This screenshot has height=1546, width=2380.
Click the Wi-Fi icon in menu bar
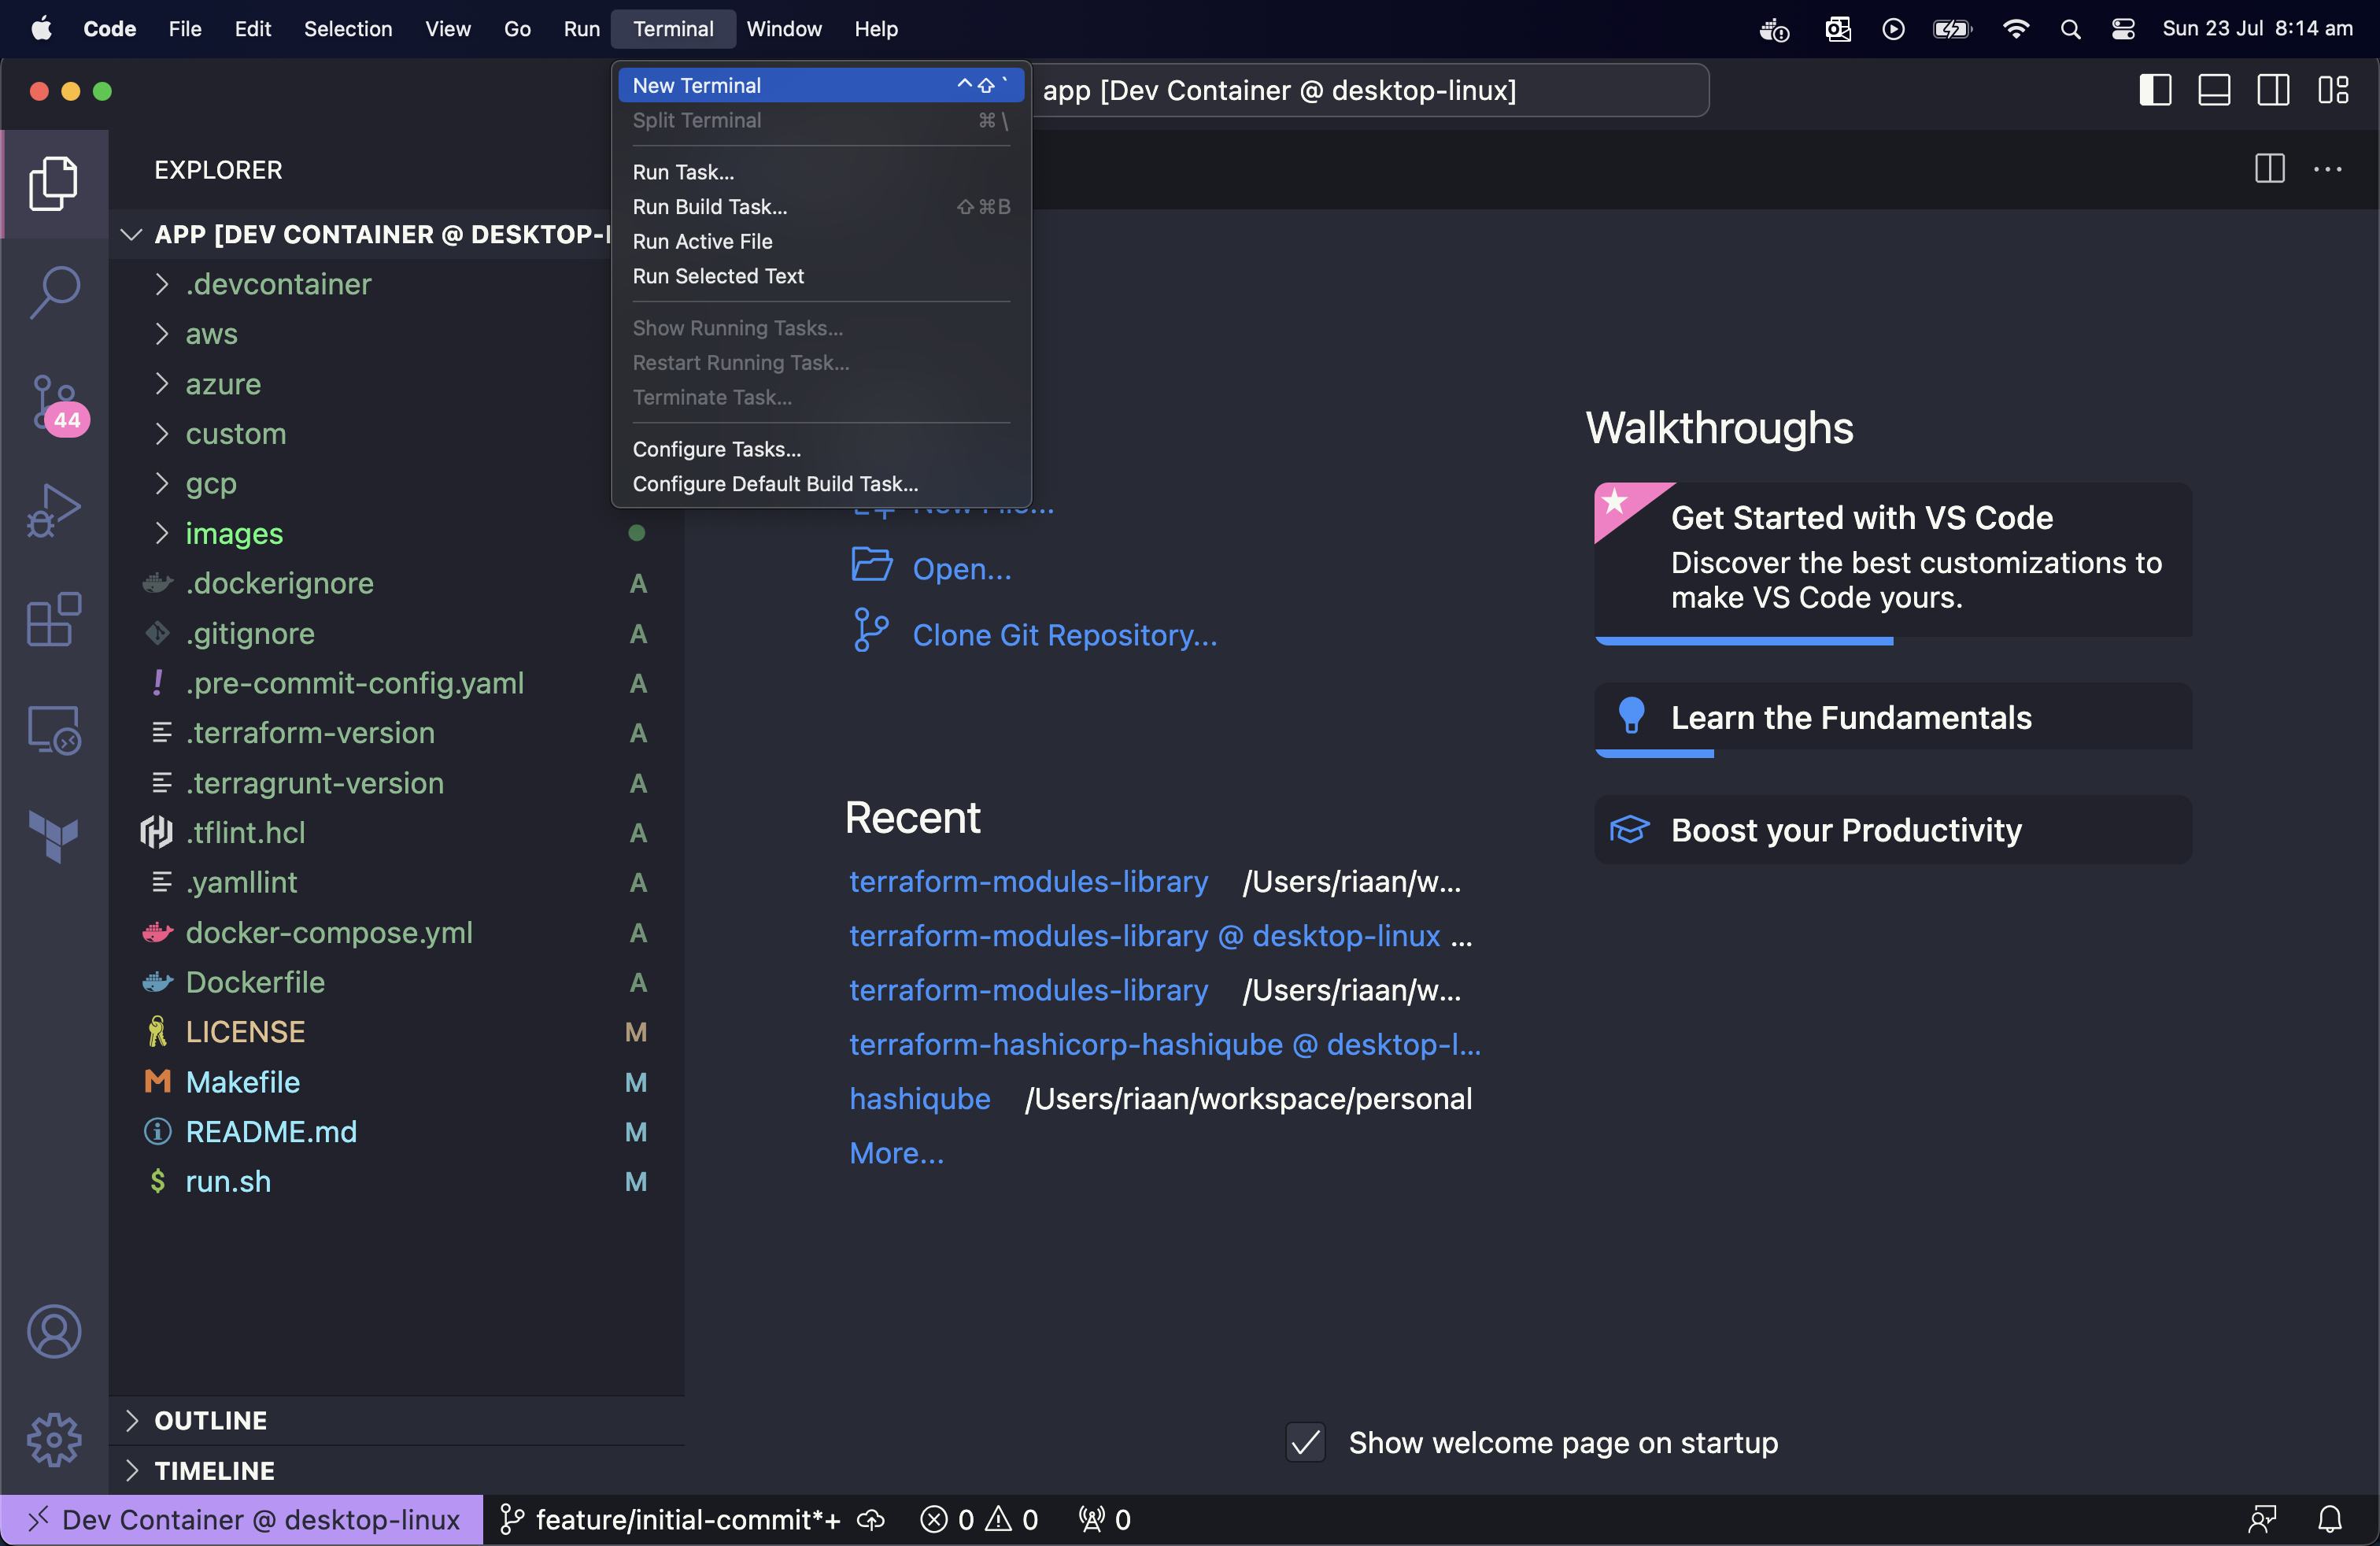[2016, 29]
